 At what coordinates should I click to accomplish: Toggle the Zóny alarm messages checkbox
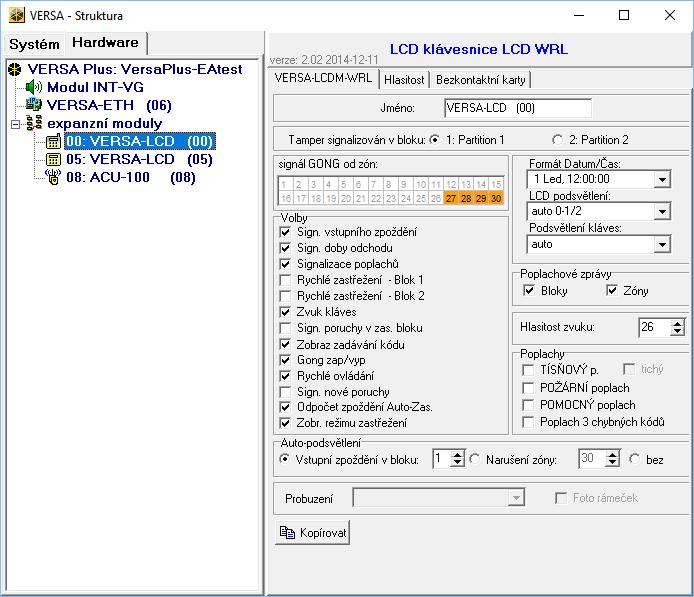pos(612,290)
